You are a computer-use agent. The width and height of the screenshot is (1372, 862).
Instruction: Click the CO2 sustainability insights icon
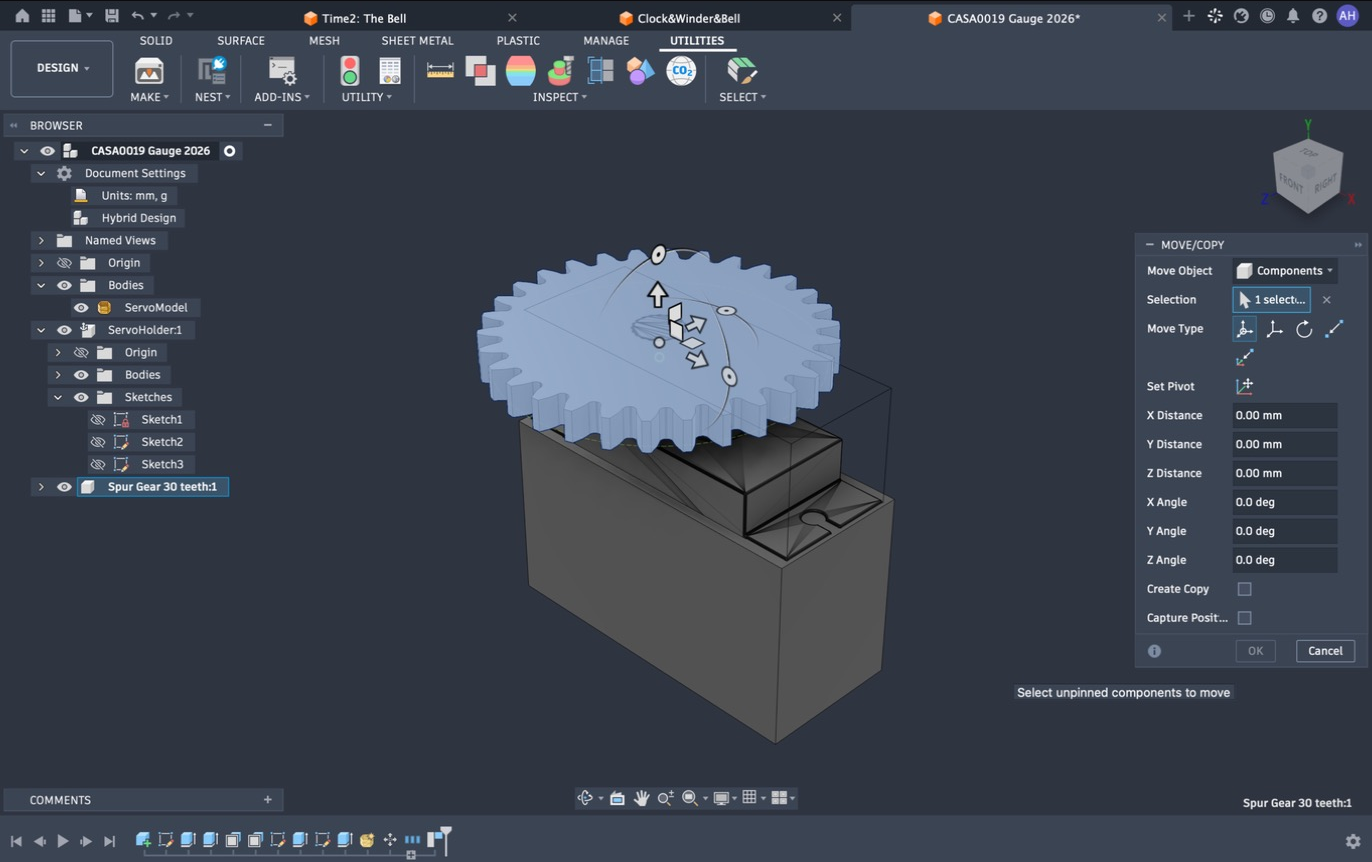click(x=681, y=70)
